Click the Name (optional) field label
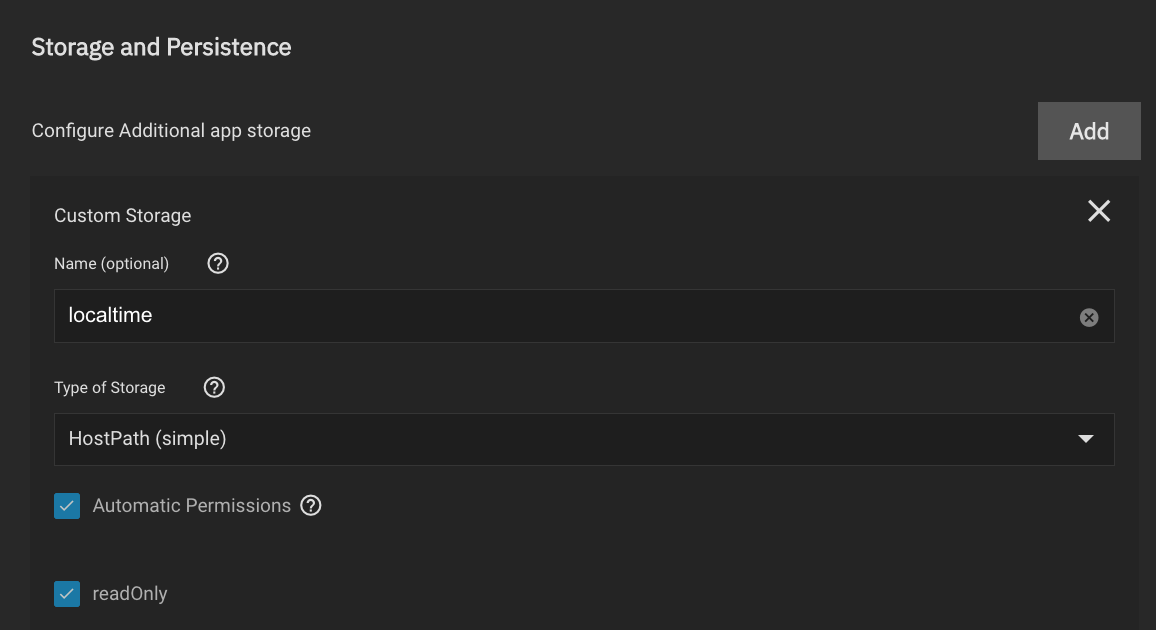 (111, 264)
